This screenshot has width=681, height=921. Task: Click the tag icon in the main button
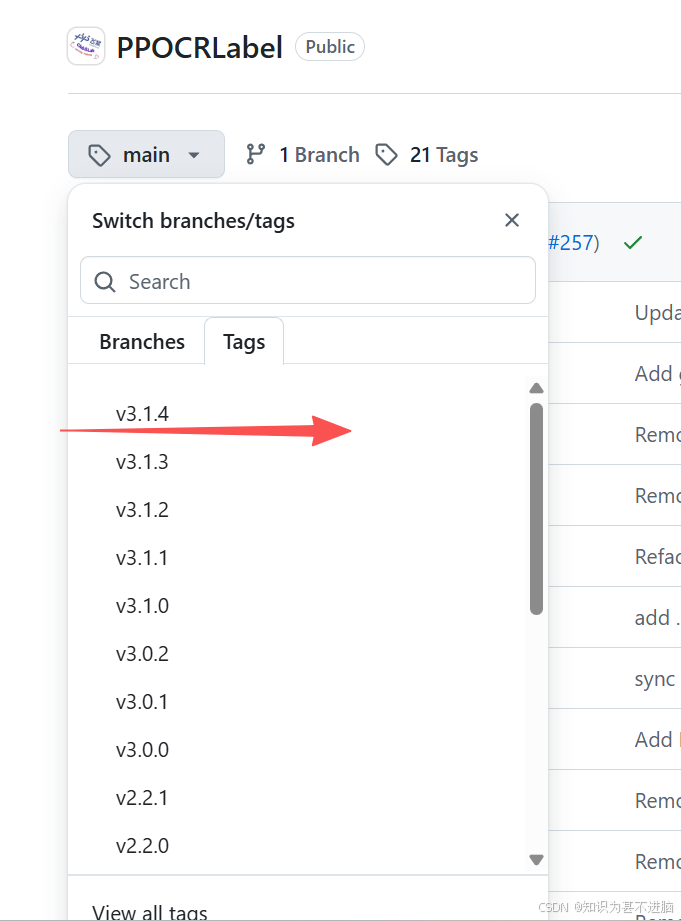click(x=99, y=155)
